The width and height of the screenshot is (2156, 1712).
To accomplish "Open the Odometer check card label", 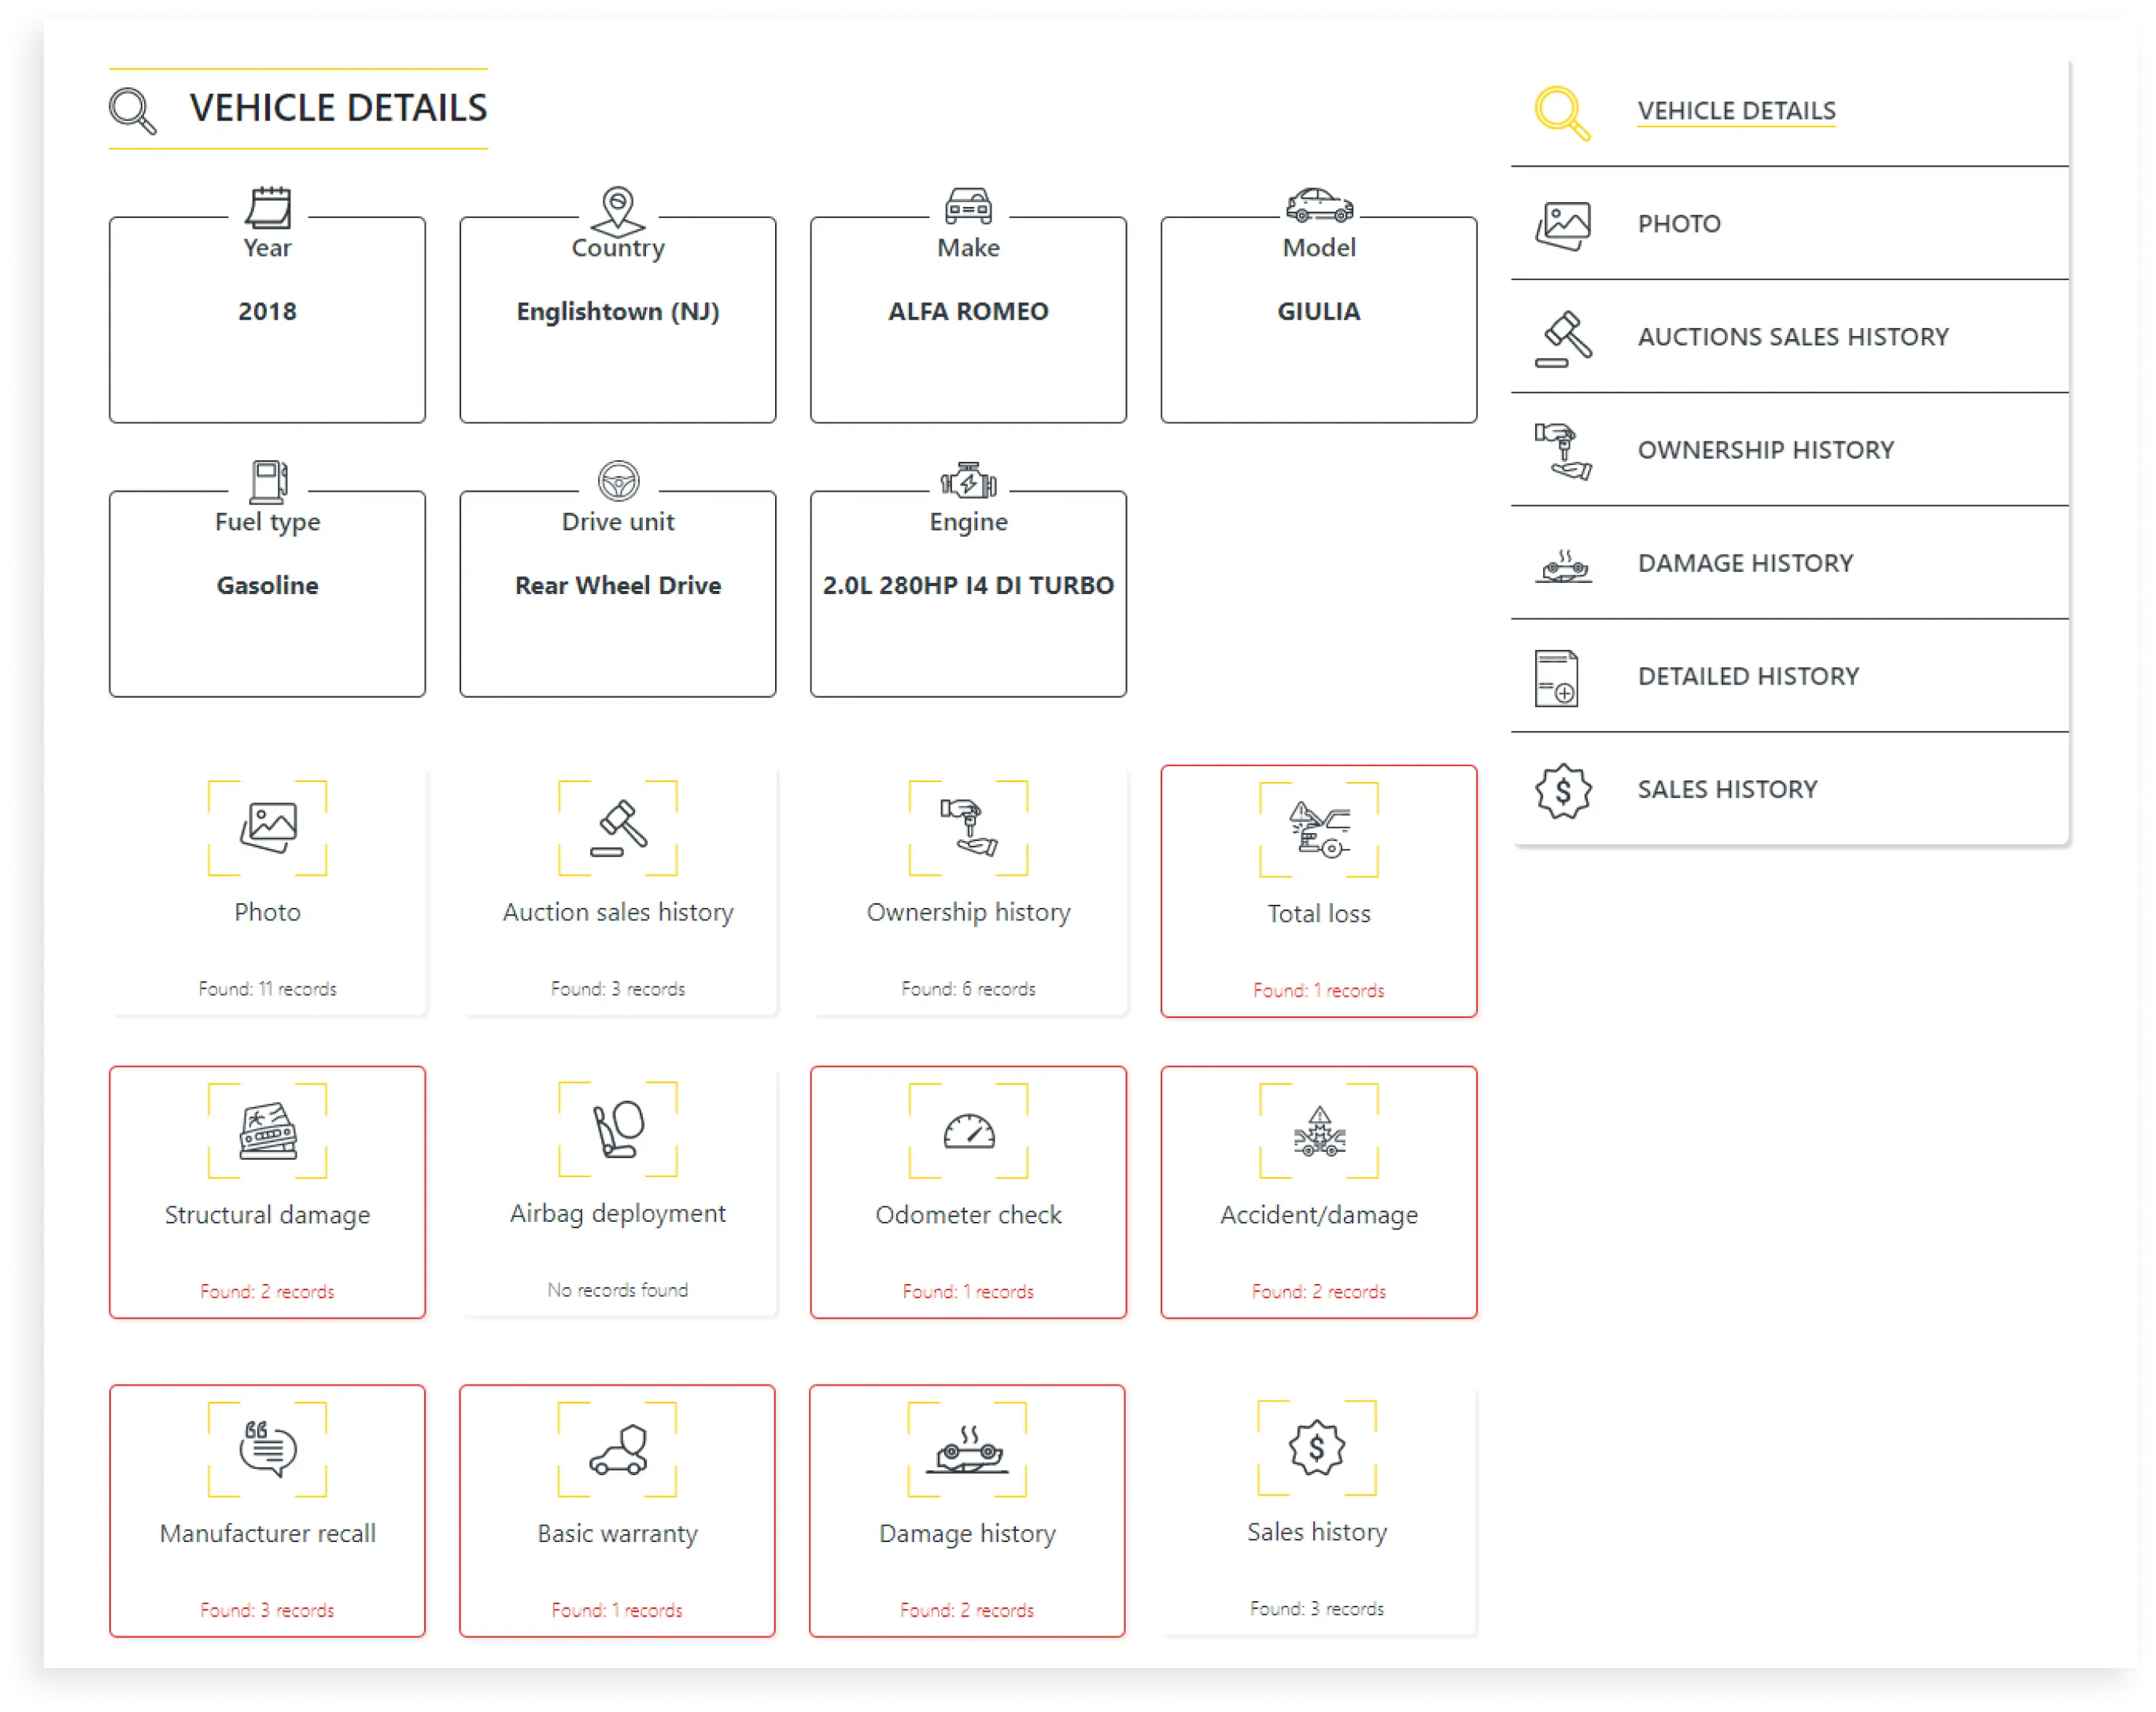I will 968,1215.
